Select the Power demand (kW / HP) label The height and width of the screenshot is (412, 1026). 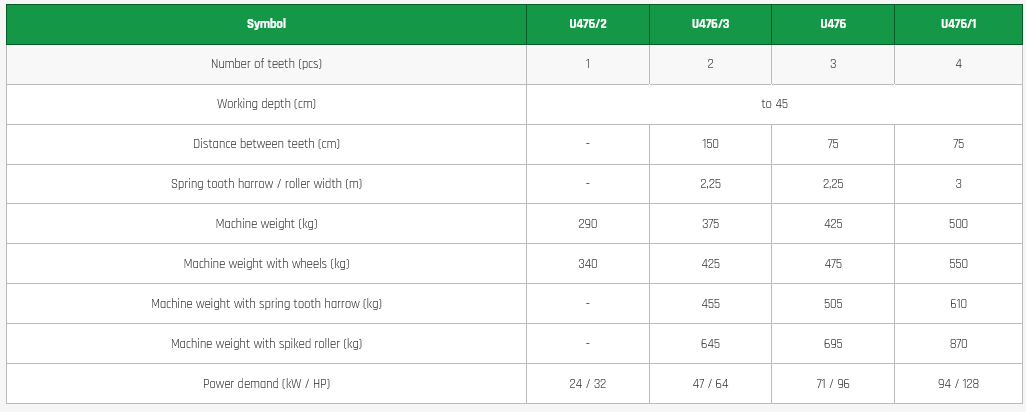pos(266,384)
